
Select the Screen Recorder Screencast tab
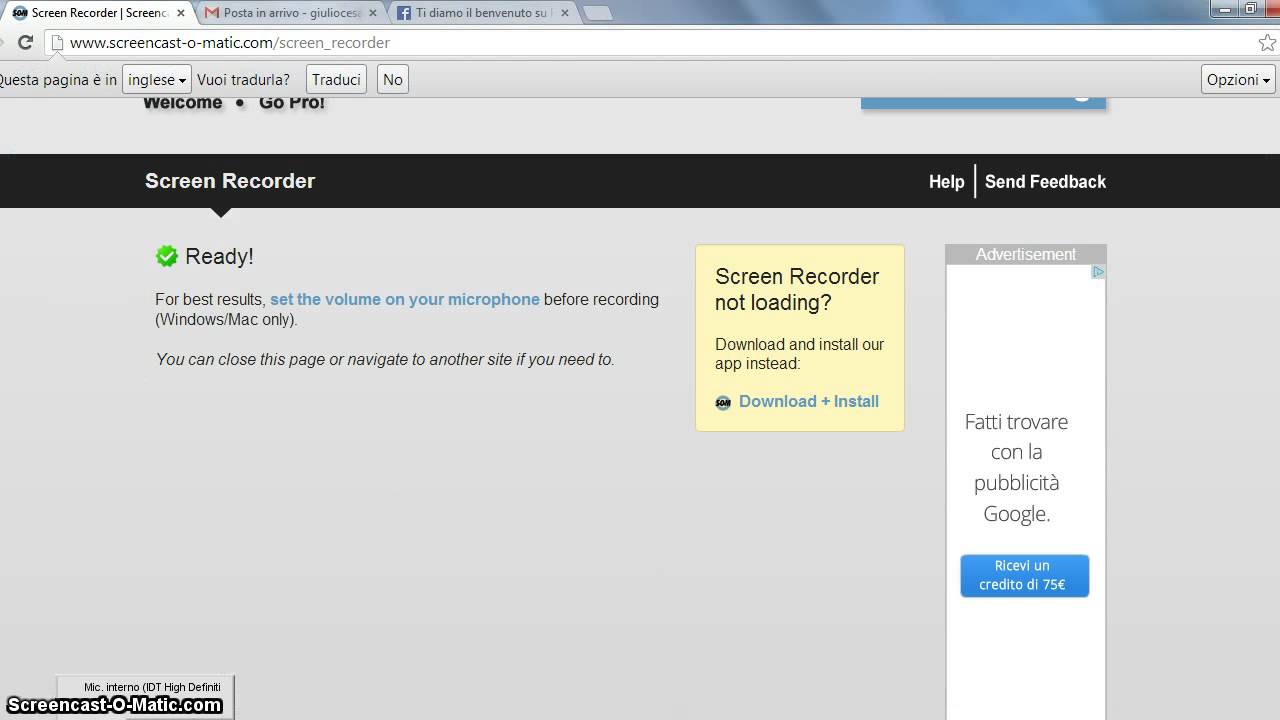point(100,13)
